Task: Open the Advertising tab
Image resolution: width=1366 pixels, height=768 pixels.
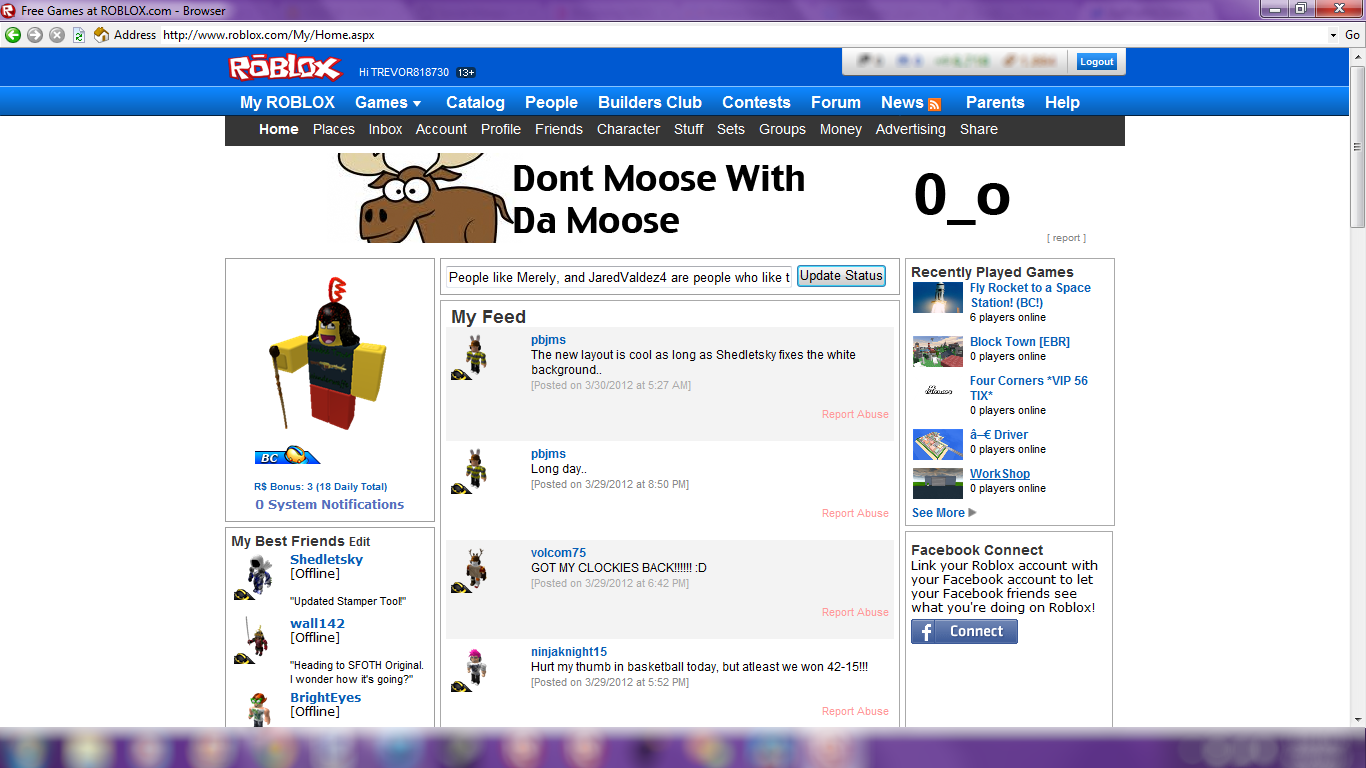Action: click(x=910, y=129)
